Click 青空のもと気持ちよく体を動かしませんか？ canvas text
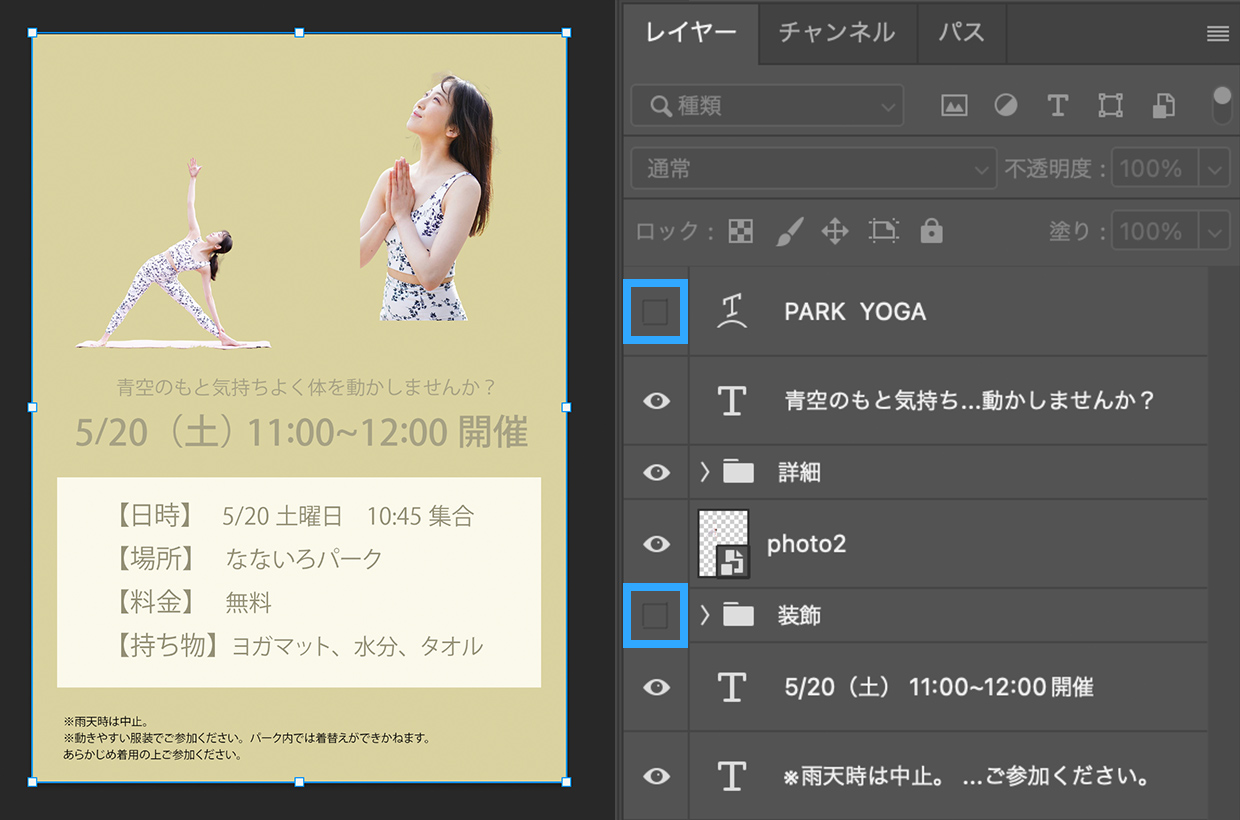Image resolution: width=1240 pixels, height=820 pixels. [x=306, y=386]
